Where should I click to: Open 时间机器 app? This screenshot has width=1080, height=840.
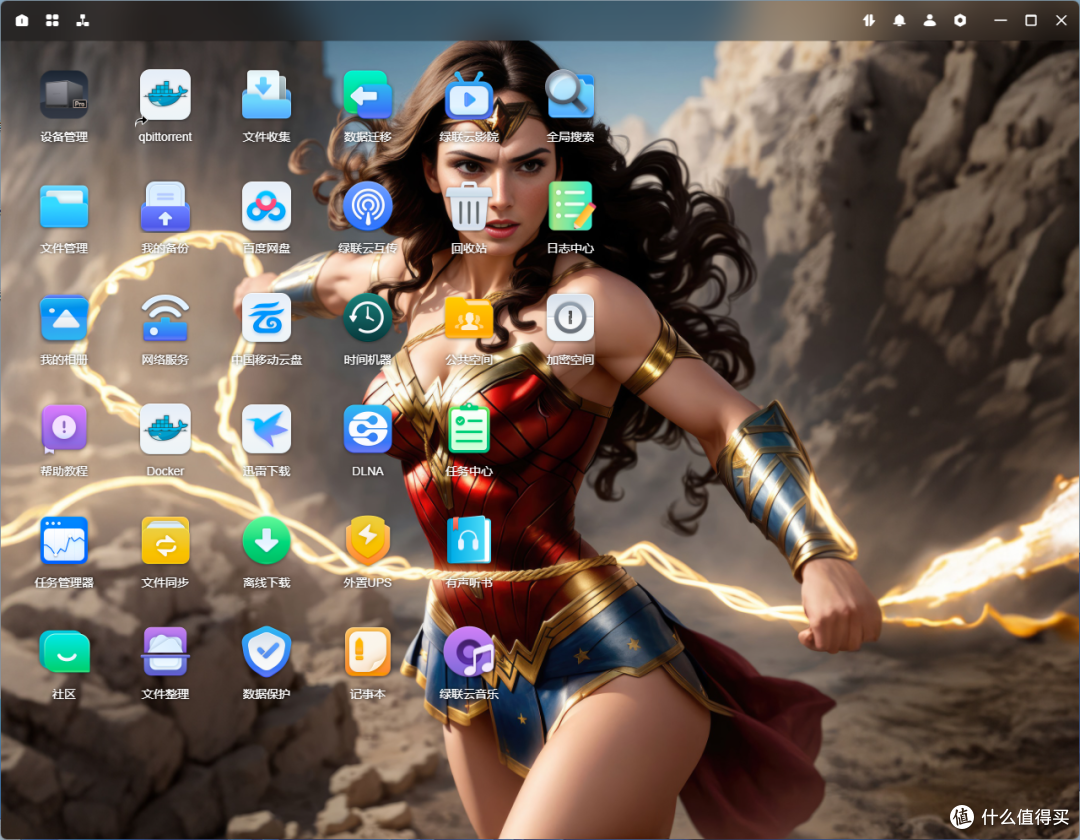[368, 318]
